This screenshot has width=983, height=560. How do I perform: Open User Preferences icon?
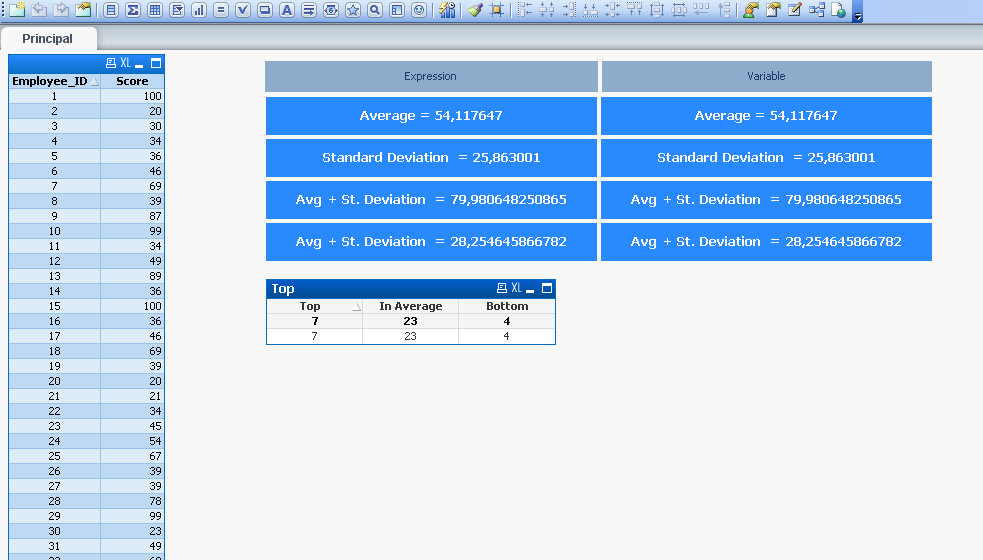750,9
